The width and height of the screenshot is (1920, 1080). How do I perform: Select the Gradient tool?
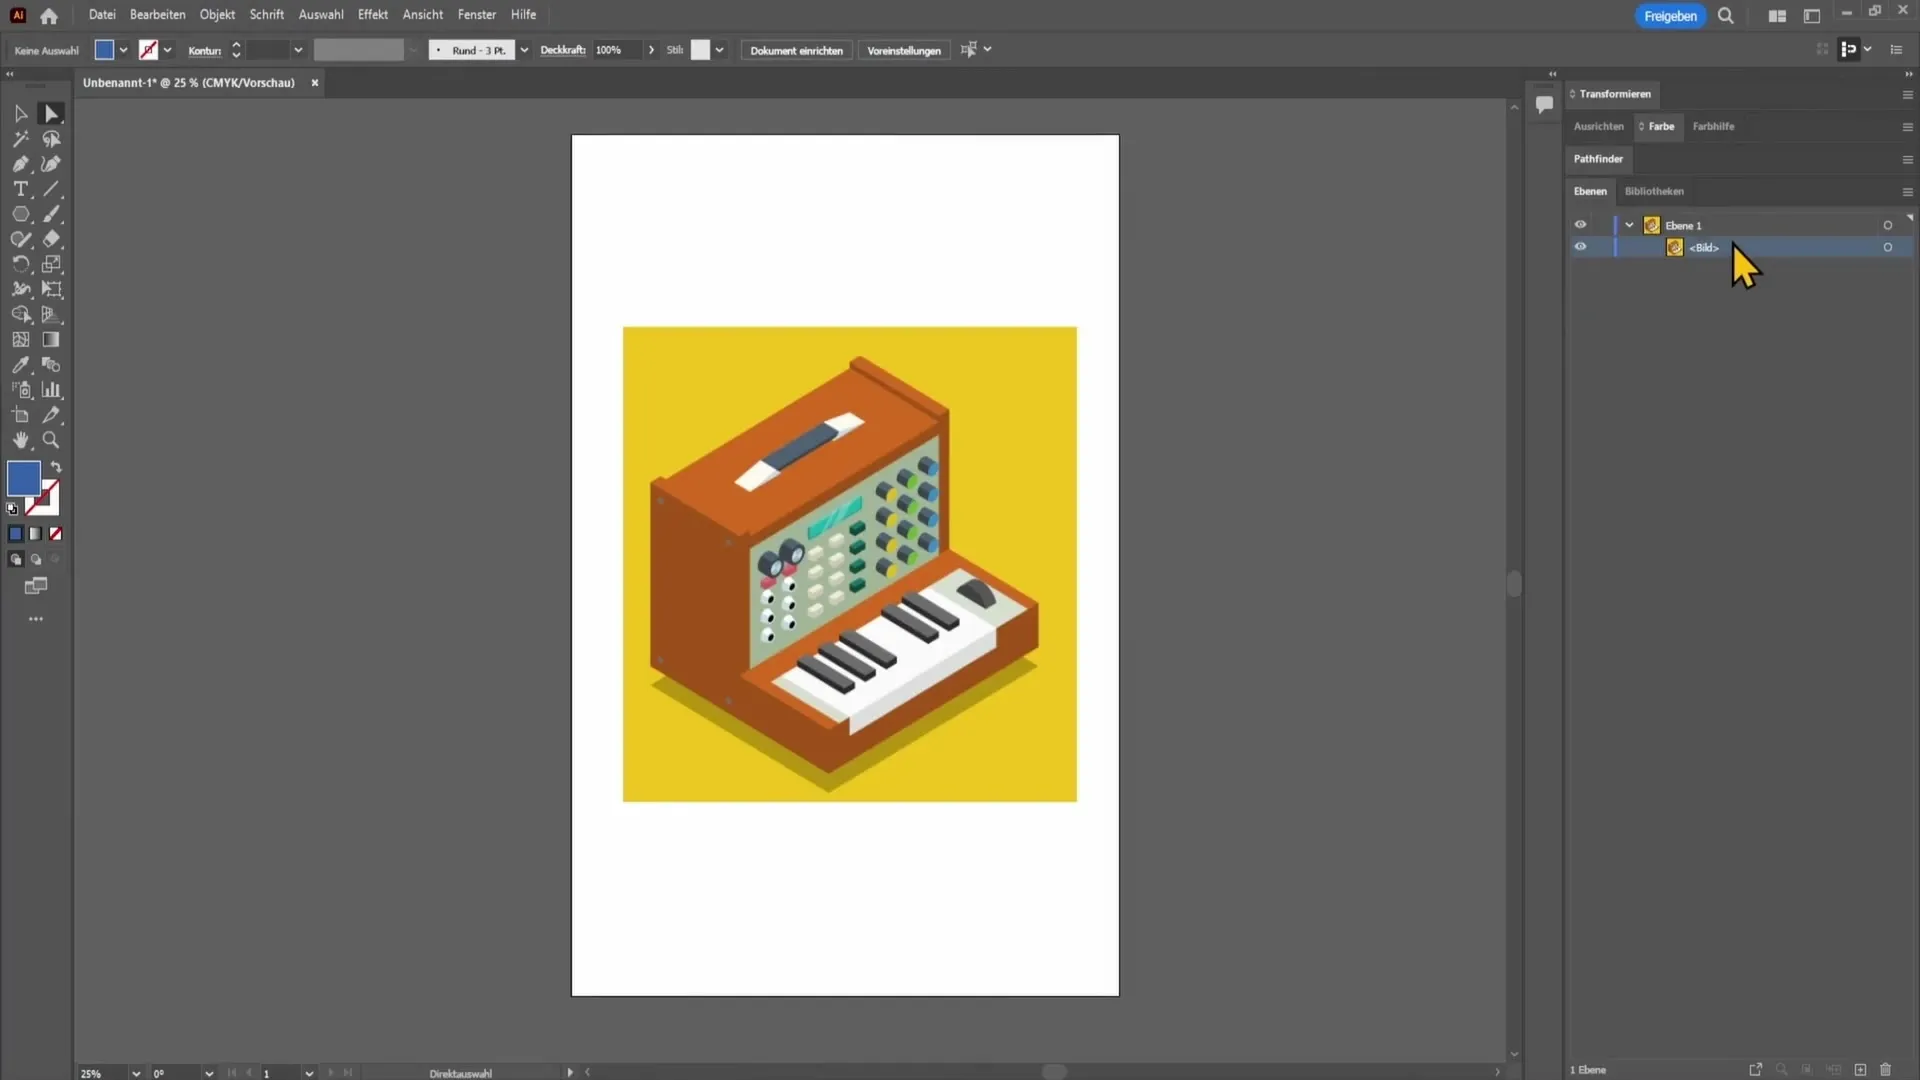click(51, 340)
